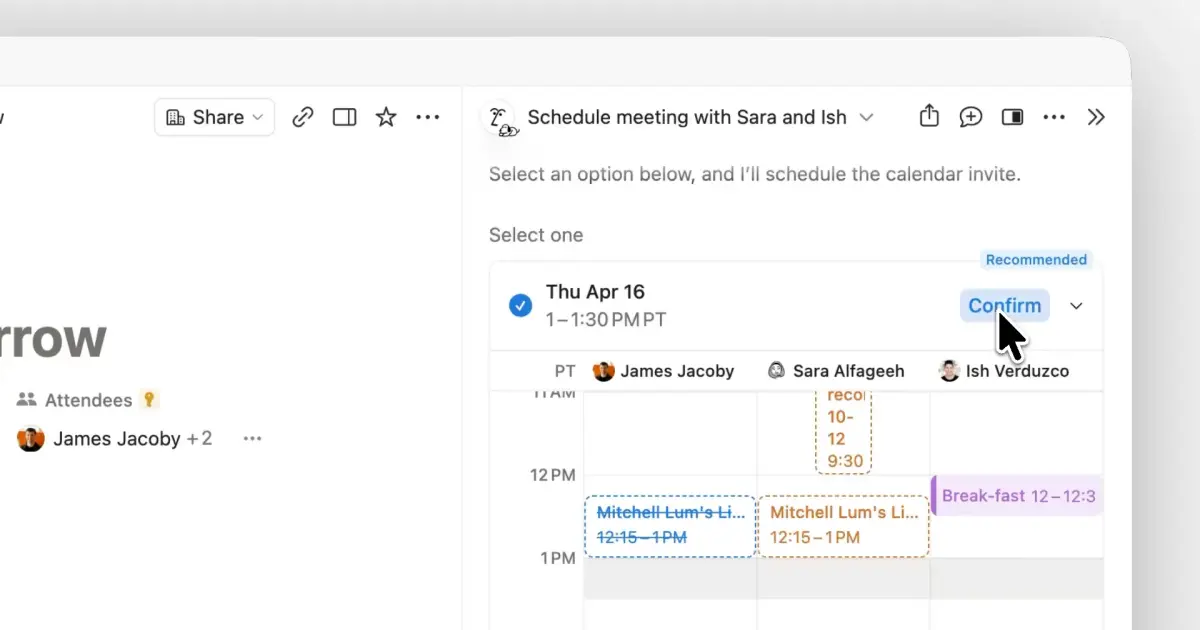This screenshot has height=630, width=1200.
Task: Open the Share dropdown
Action: (x=214, y=117)
